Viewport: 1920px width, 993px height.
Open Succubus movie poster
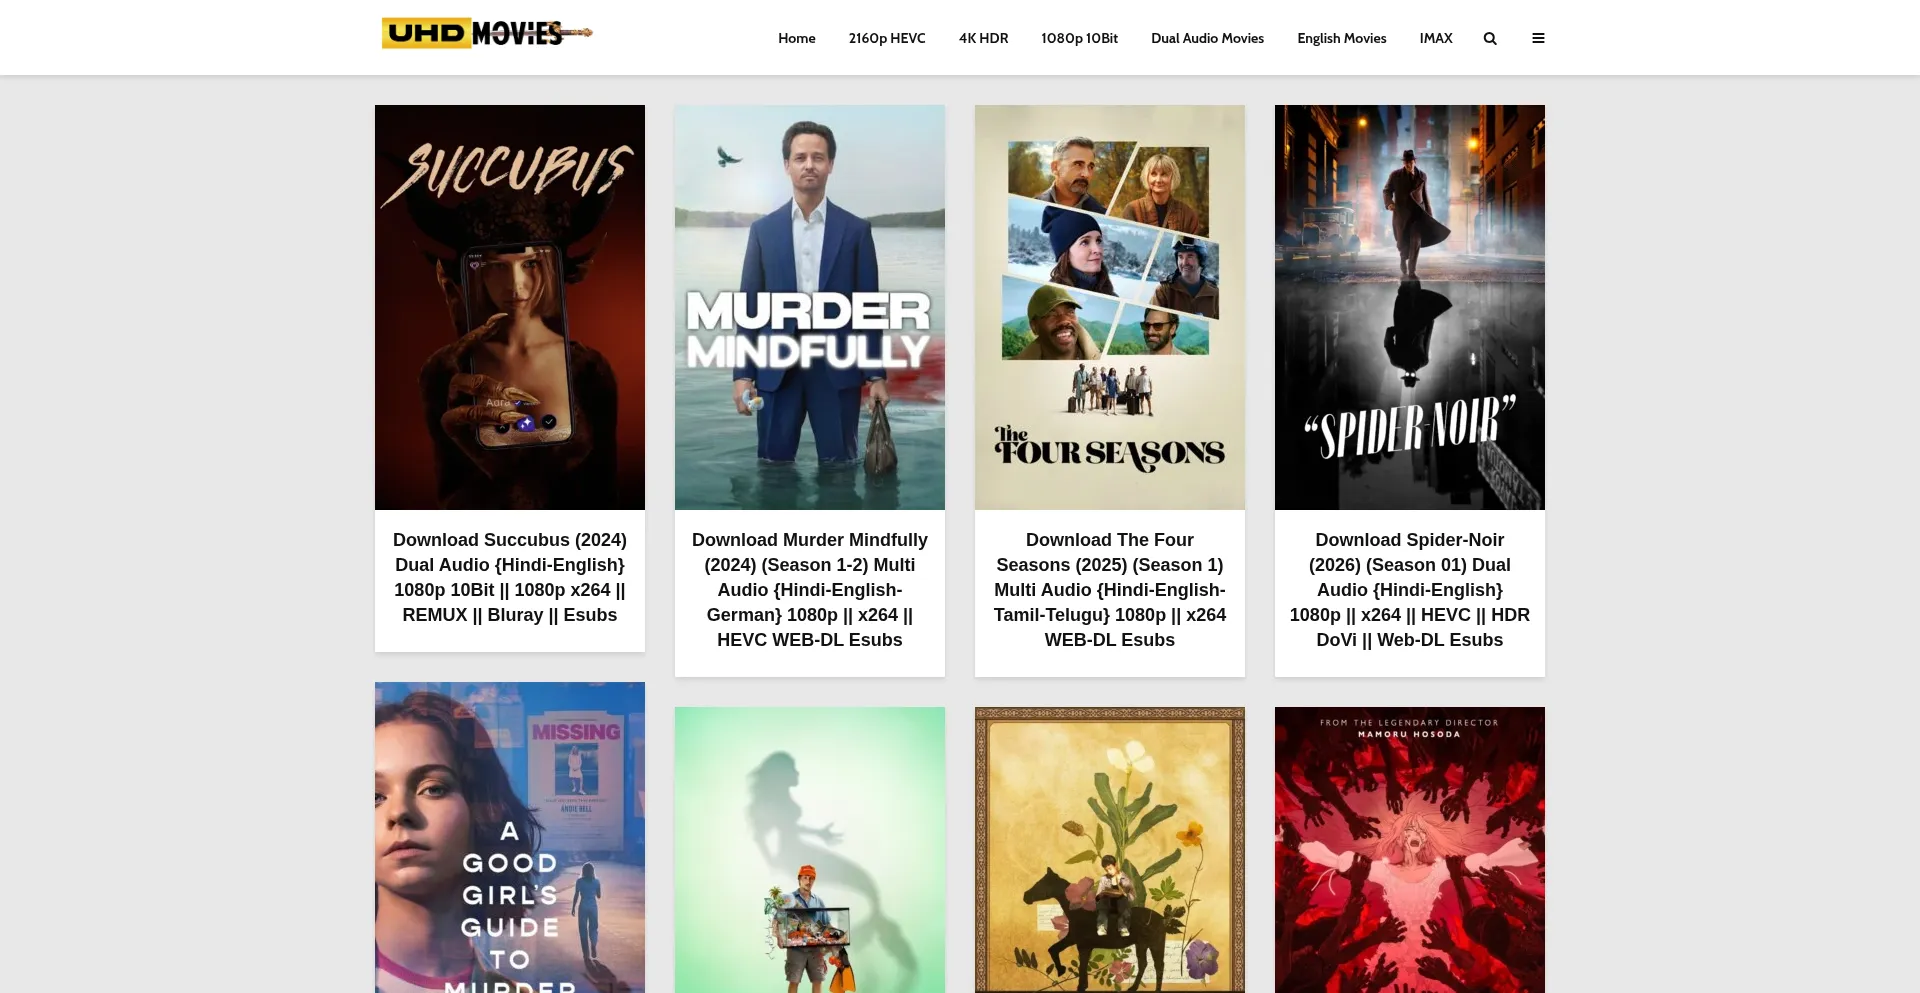click(510, 307)
